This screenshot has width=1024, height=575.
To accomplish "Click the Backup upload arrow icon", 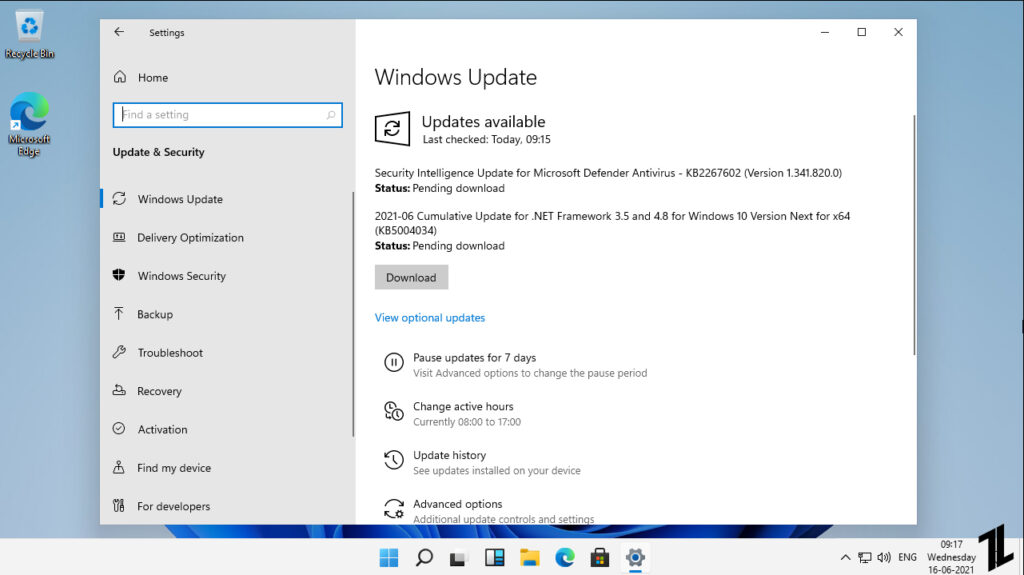I will [119, 314].
